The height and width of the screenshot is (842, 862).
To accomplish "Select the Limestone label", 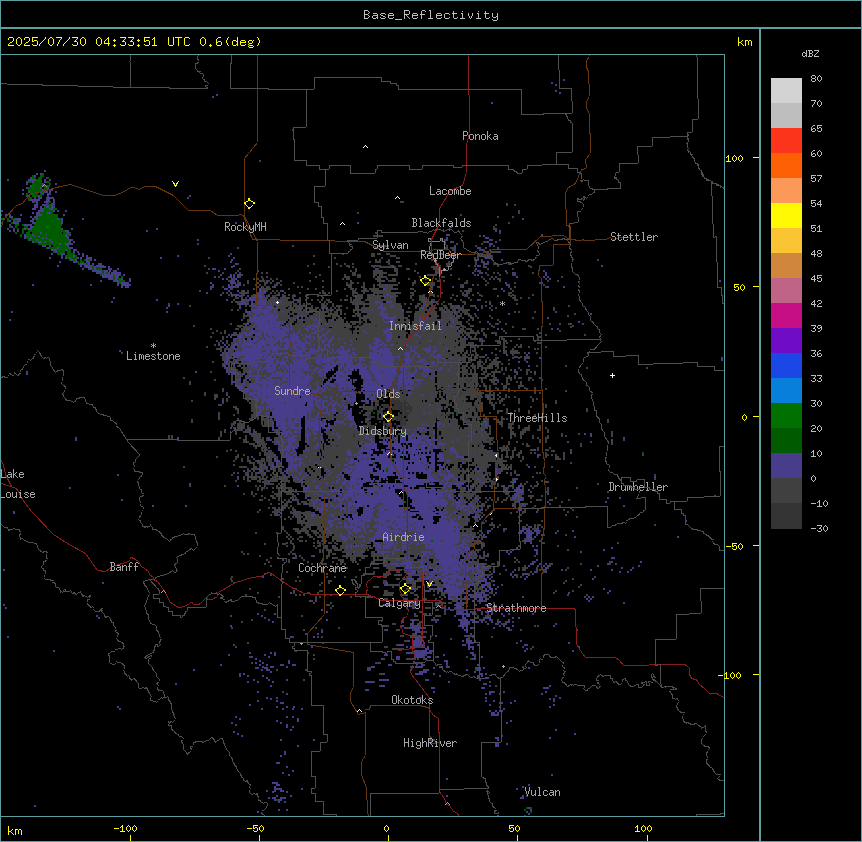I will tap(153, 356).
